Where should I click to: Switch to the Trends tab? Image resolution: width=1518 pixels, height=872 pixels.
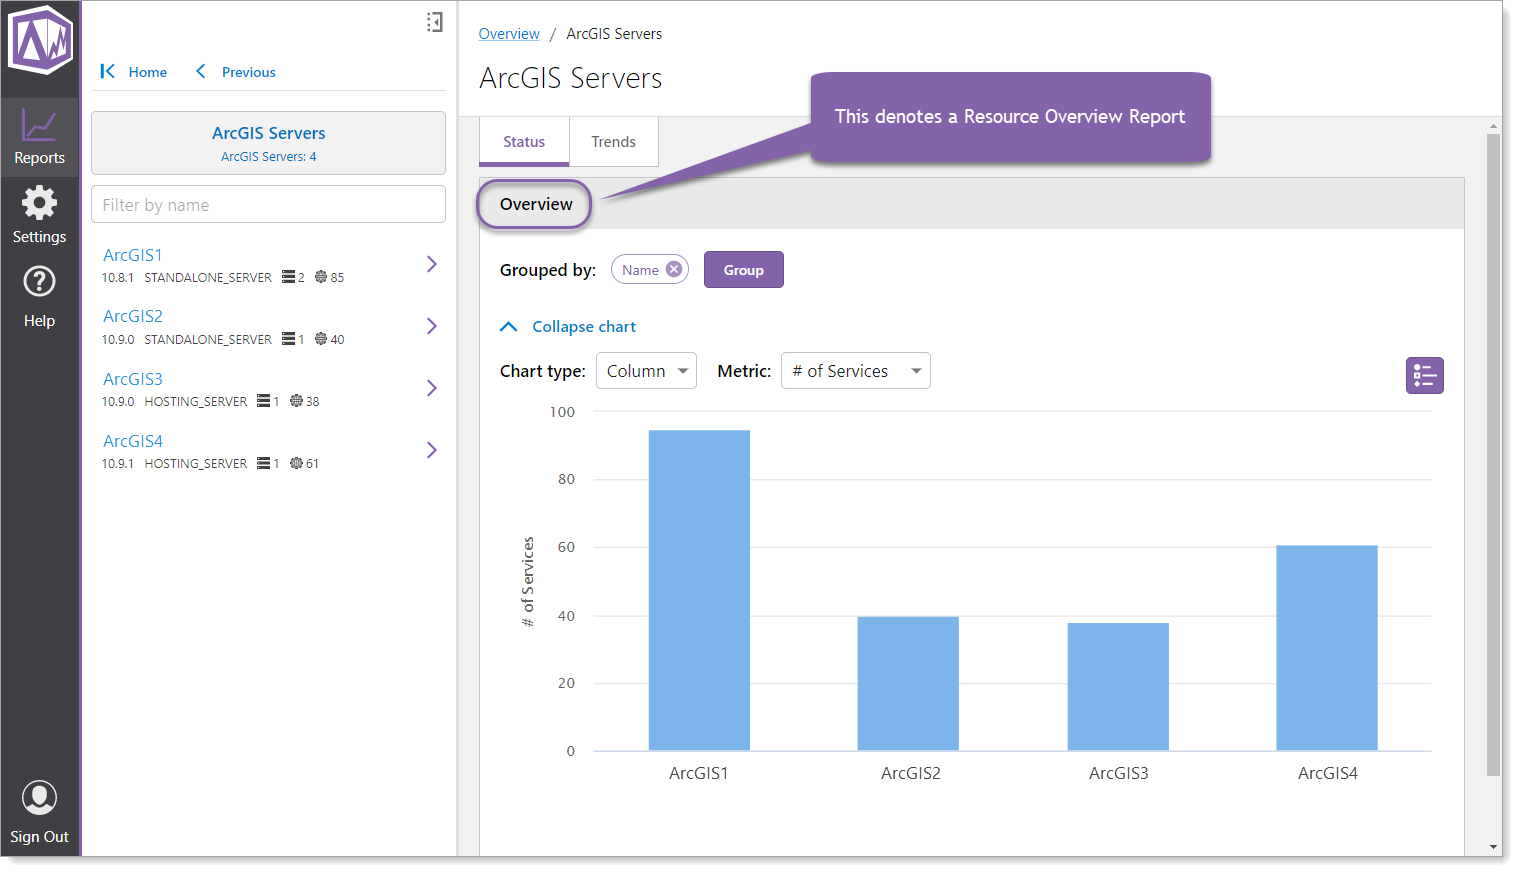(613, 141)
